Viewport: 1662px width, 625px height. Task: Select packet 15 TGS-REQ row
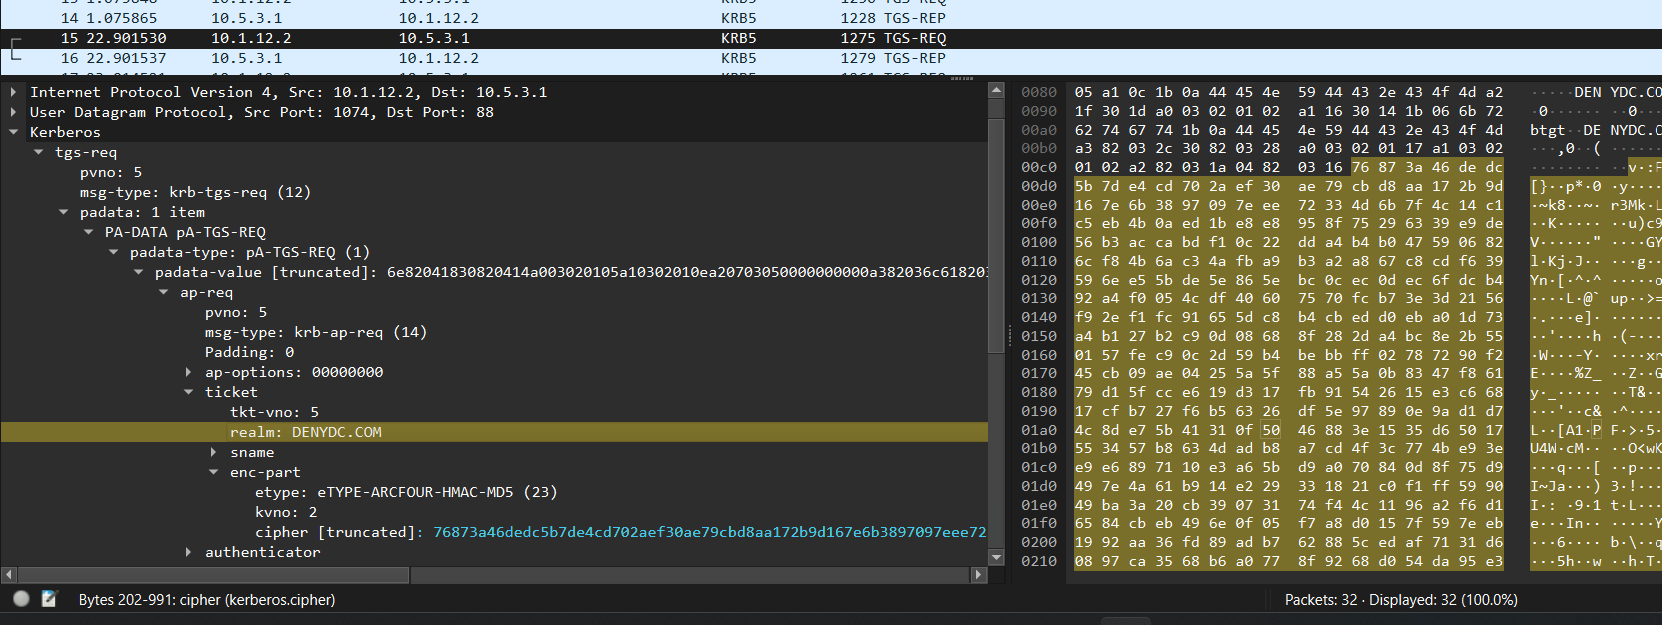(x=831, y=38)
